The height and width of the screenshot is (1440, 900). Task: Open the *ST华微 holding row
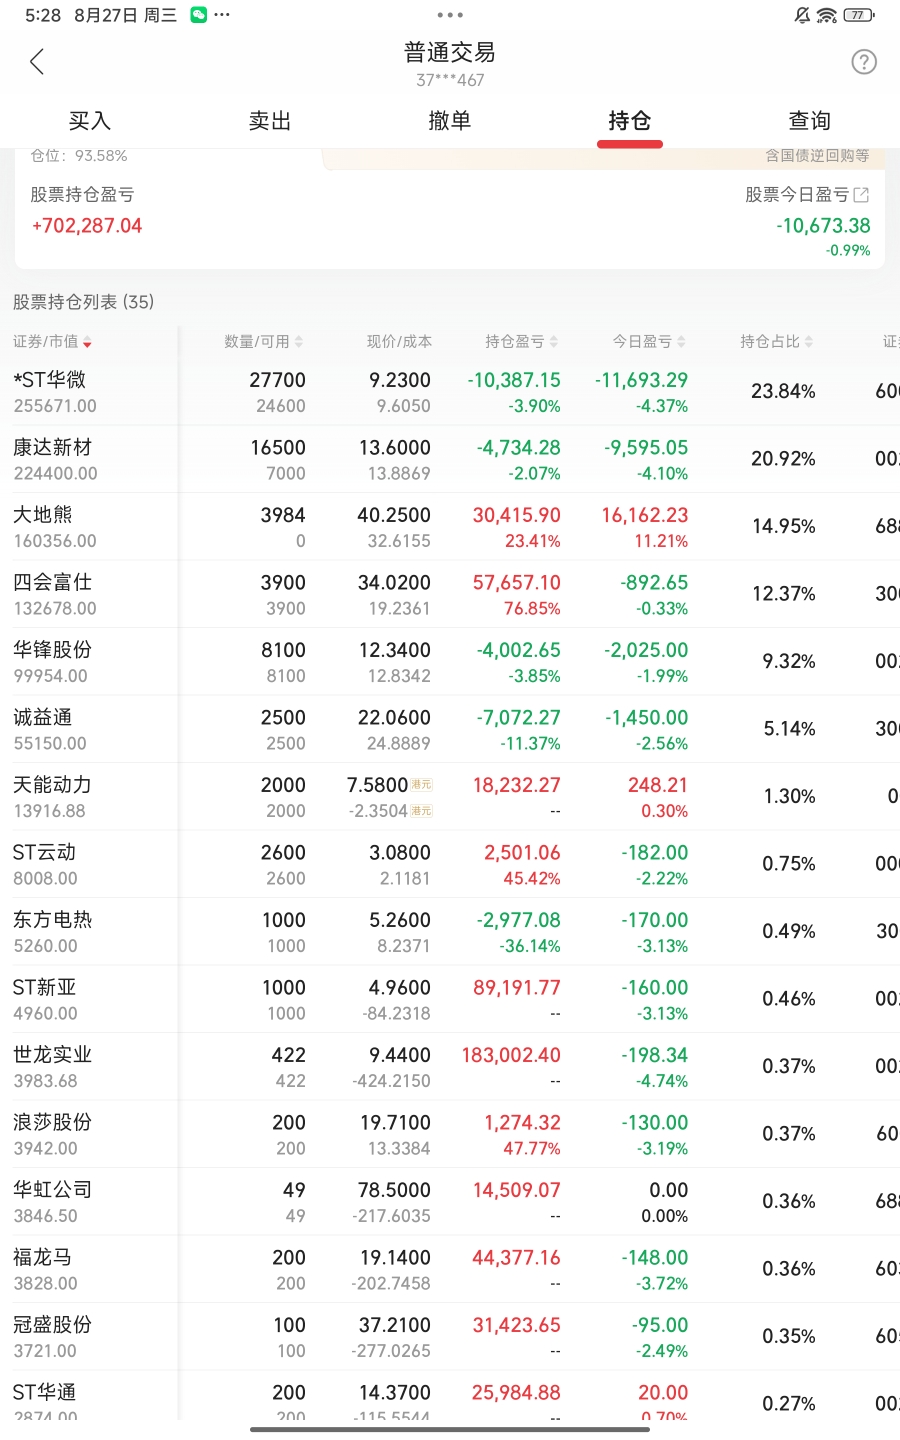click(x=450, y=392)
